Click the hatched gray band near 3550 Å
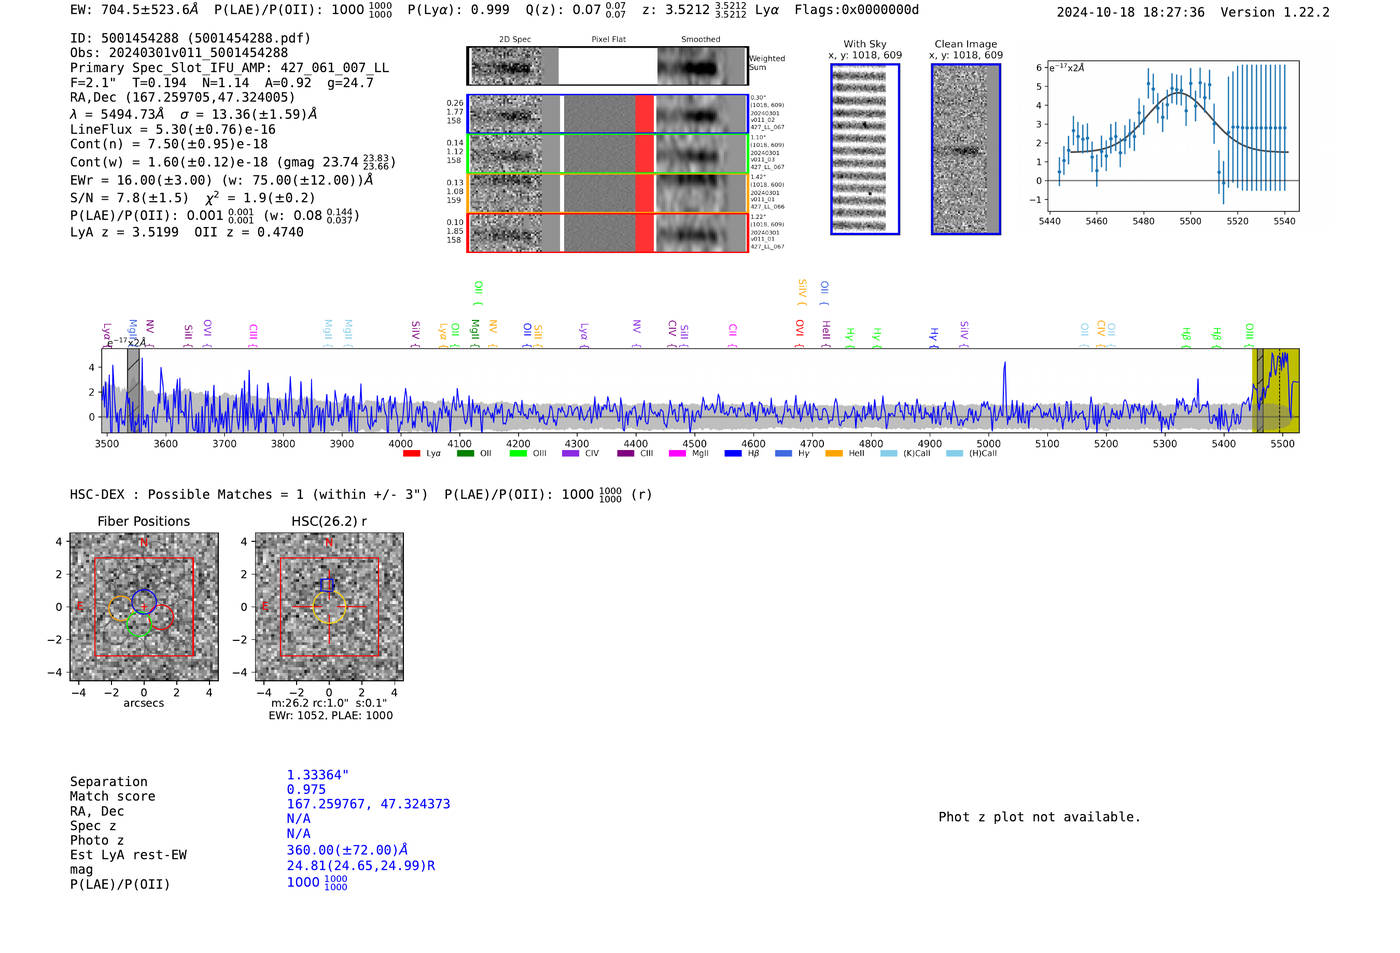The height and width of the screenshot is (953, 1400). point(133,390)
